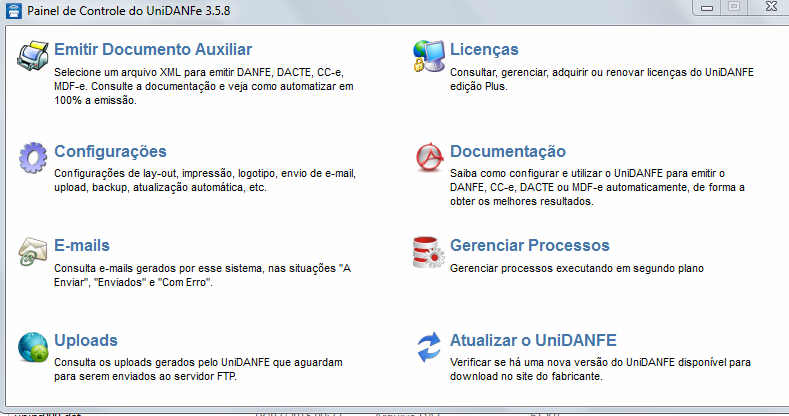Minimize the UniDANFe control panel window
This screenshot has height=416, width=789.
[x=707, y=7]
